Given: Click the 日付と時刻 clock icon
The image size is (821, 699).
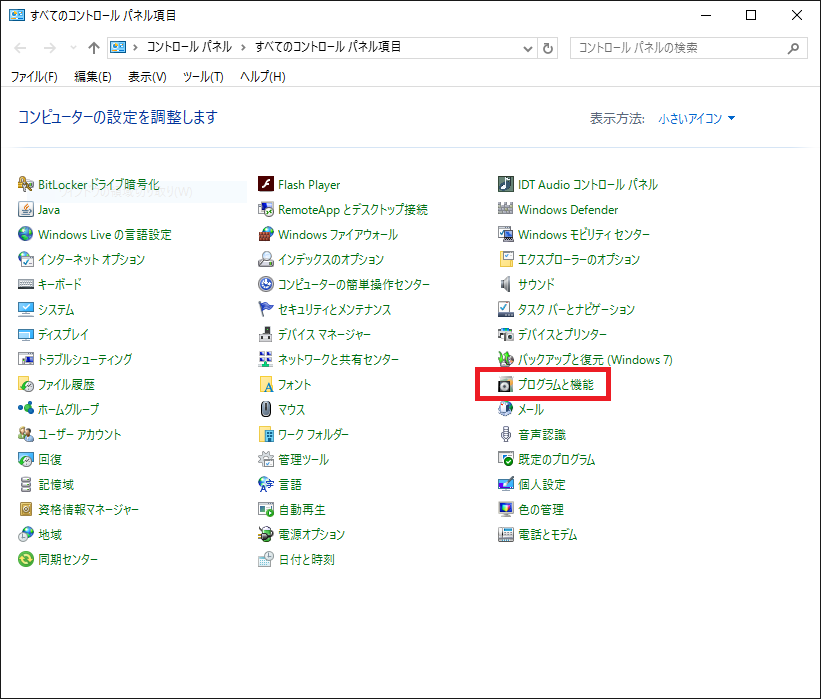Looking at the screenshot, I should (x=266, y=559).
